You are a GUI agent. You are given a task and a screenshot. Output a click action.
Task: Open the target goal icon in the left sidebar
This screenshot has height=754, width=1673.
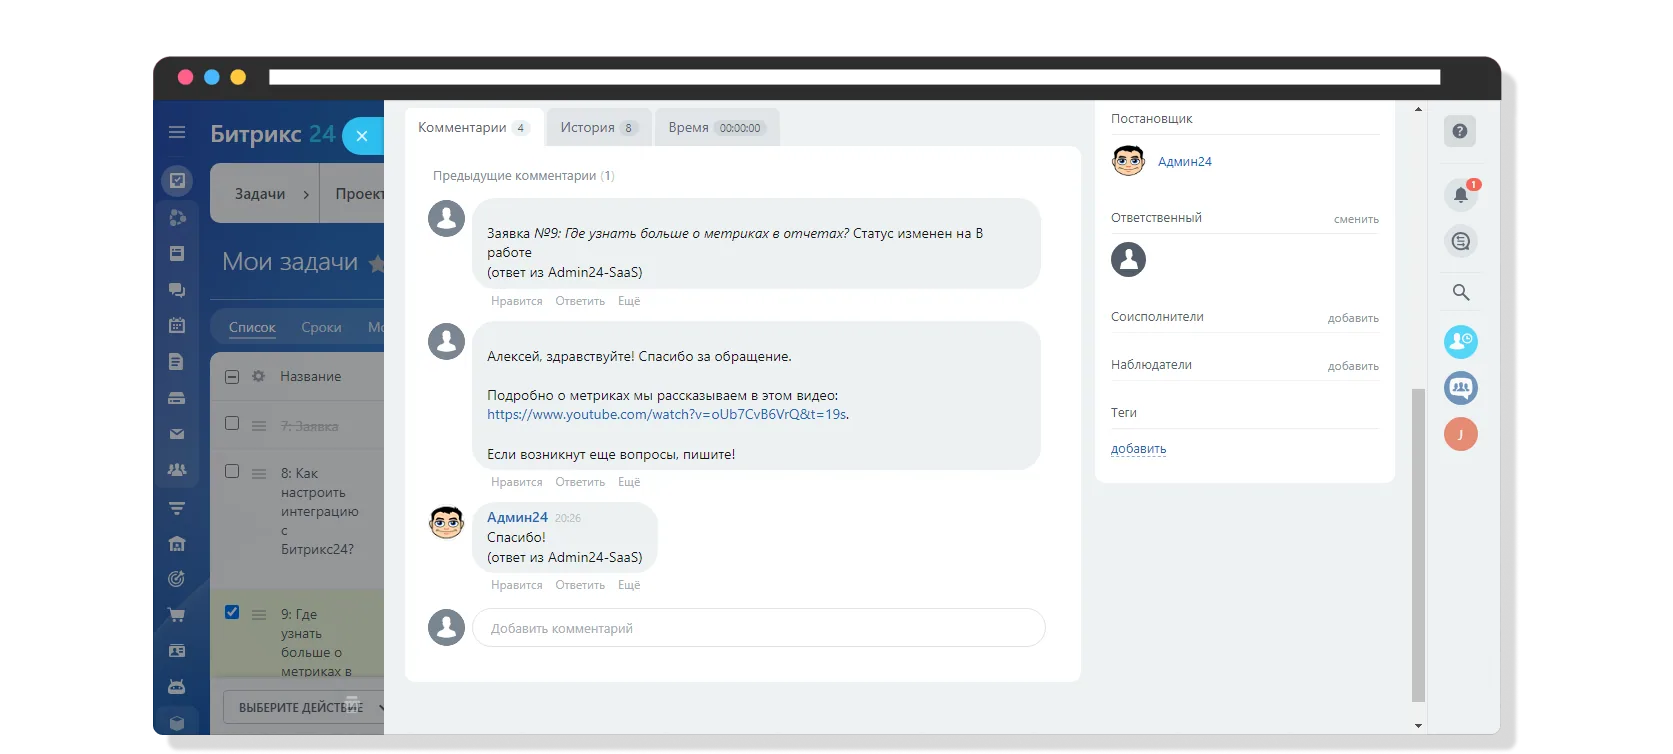pos(177,579)
